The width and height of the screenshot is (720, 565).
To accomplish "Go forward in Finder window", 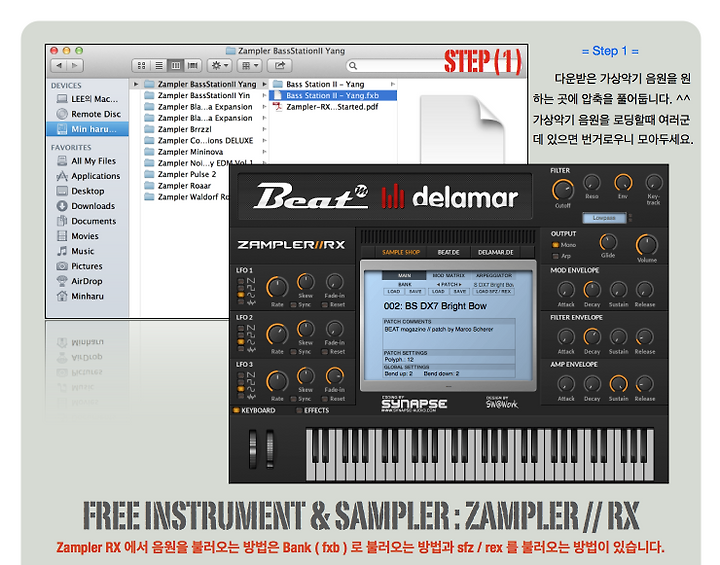I will pos(76,66).
